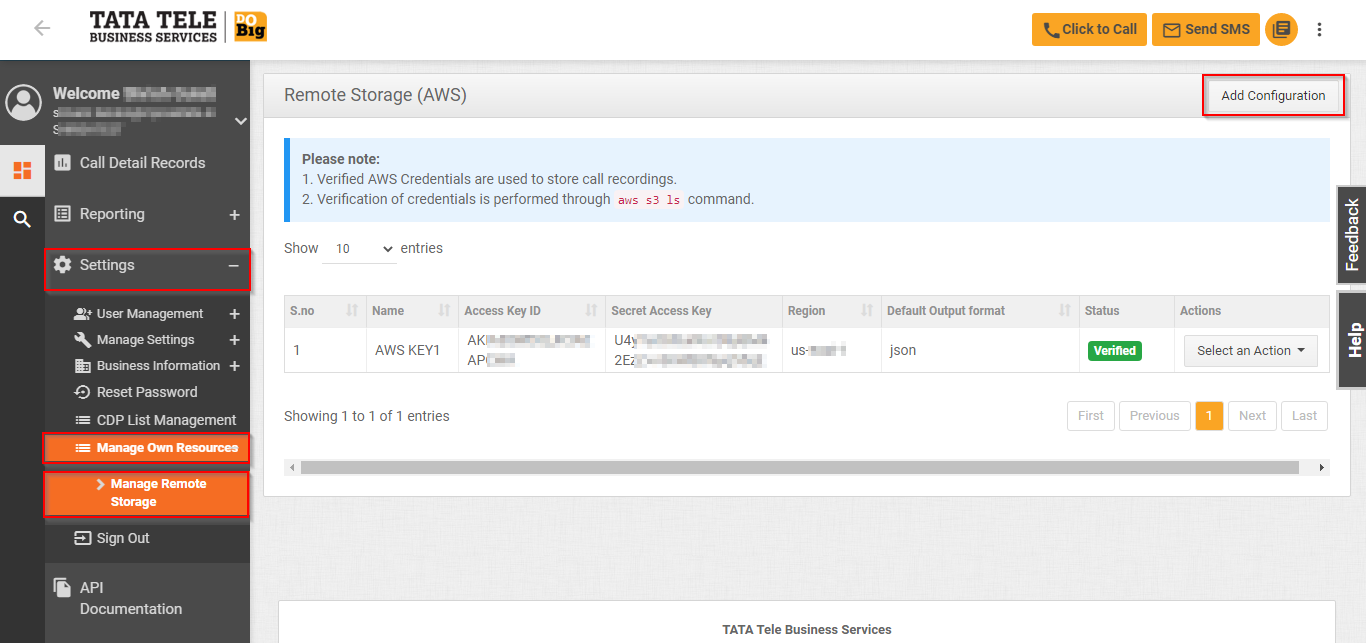Click the green Verified status badge

(1115, 351)
